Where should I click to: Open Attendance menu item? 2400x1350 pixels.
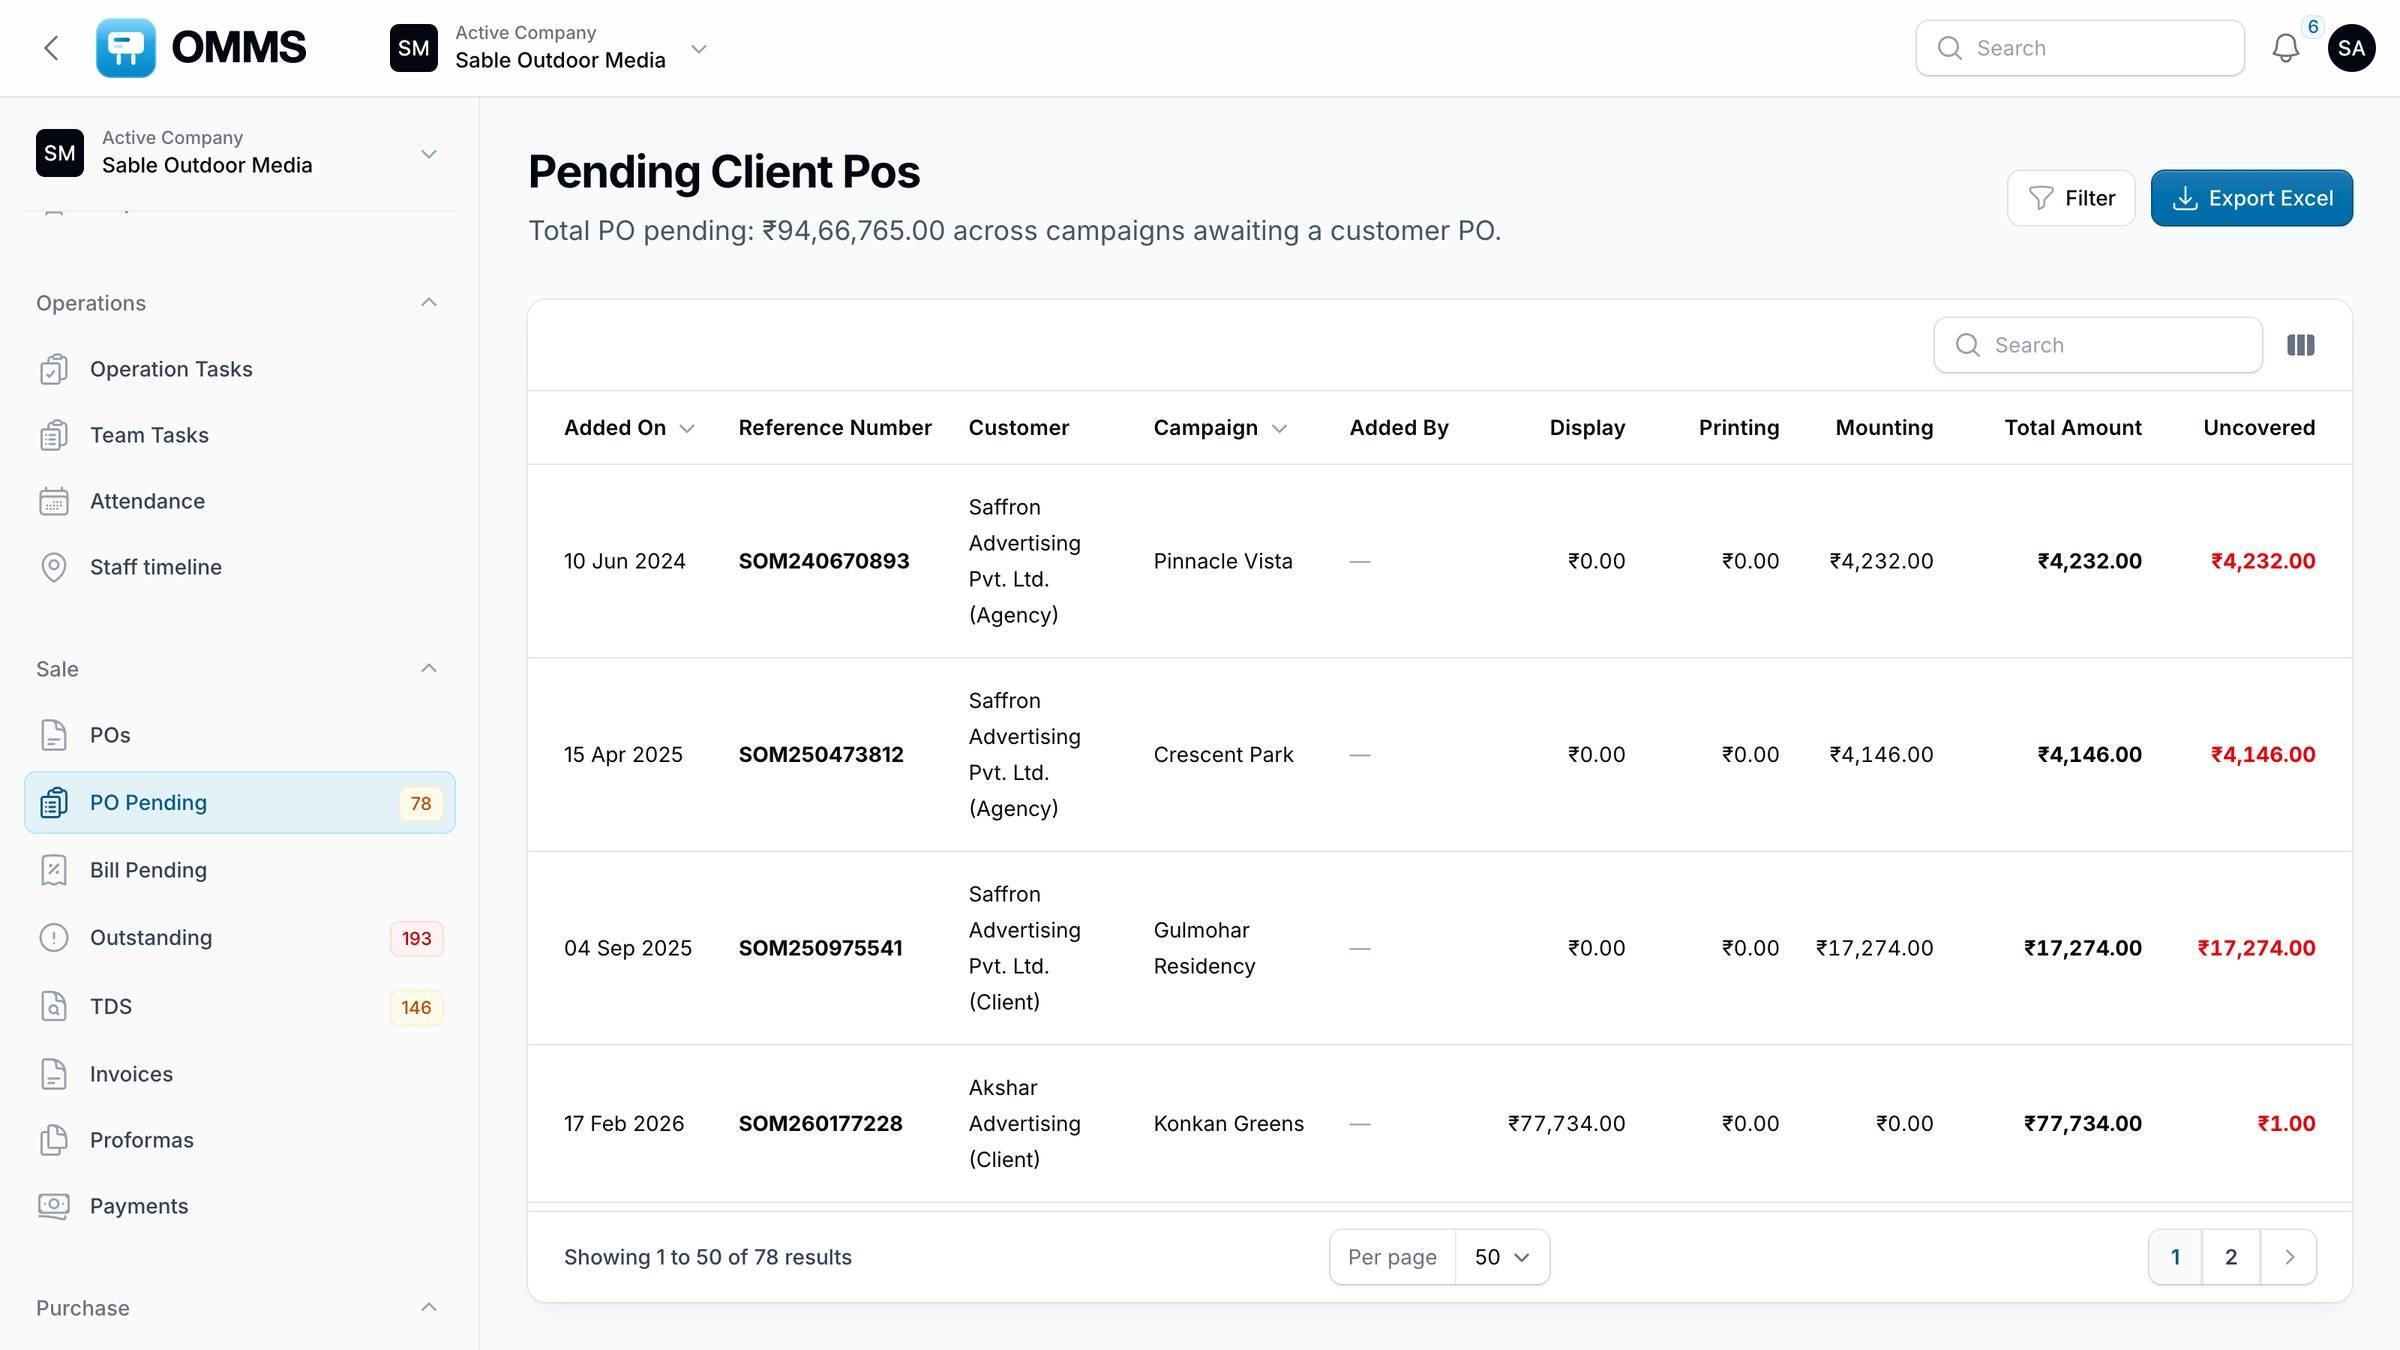pyautogui.click(x=240, y=501)
